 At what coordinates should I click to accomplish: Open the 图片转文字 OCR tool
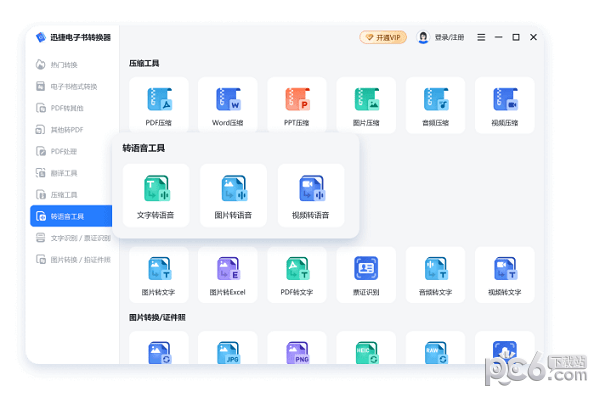point(159,275)
